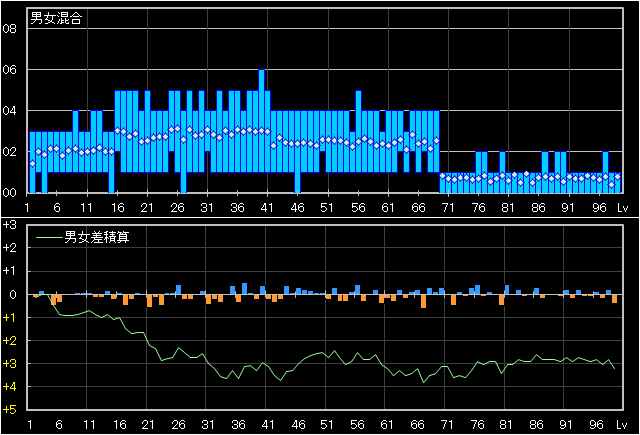Click the 0 label on bottom chart y-axis
This screenshot has width=640, height=435.
point(13,294)
